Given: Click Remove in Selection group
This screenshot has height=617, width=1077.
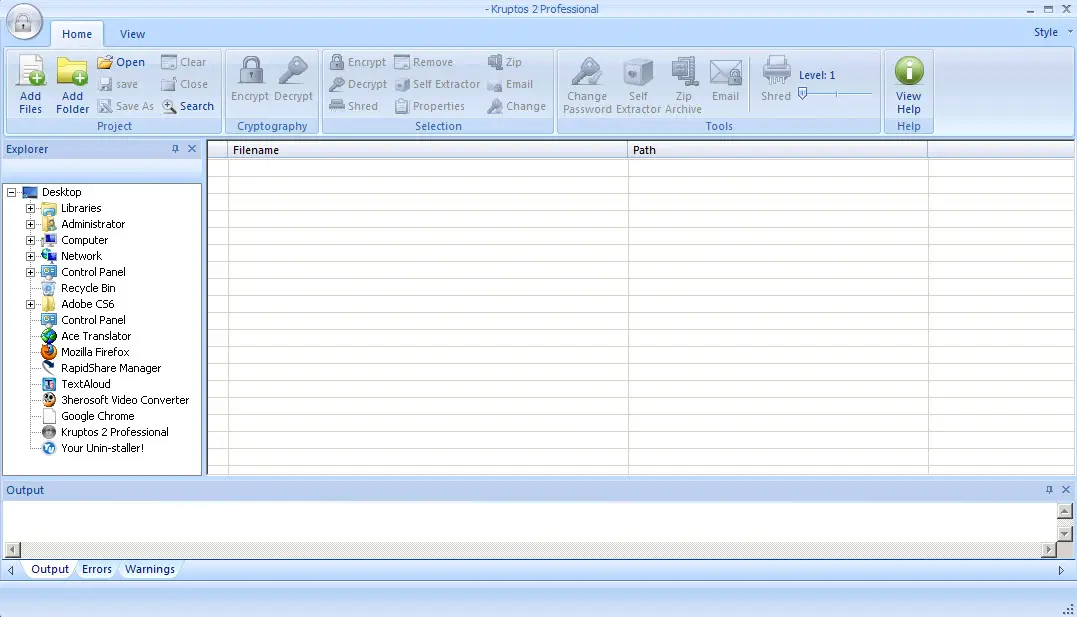Looking at the screenshot, I should pos(423,62).
